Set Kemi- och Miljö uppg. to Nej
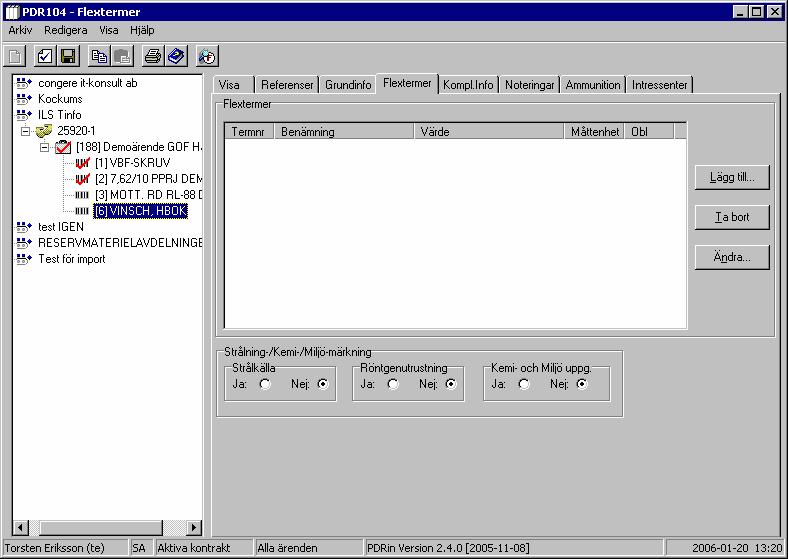Image resolution: width=788 pixels, height=559 pixels. (581, 384)
